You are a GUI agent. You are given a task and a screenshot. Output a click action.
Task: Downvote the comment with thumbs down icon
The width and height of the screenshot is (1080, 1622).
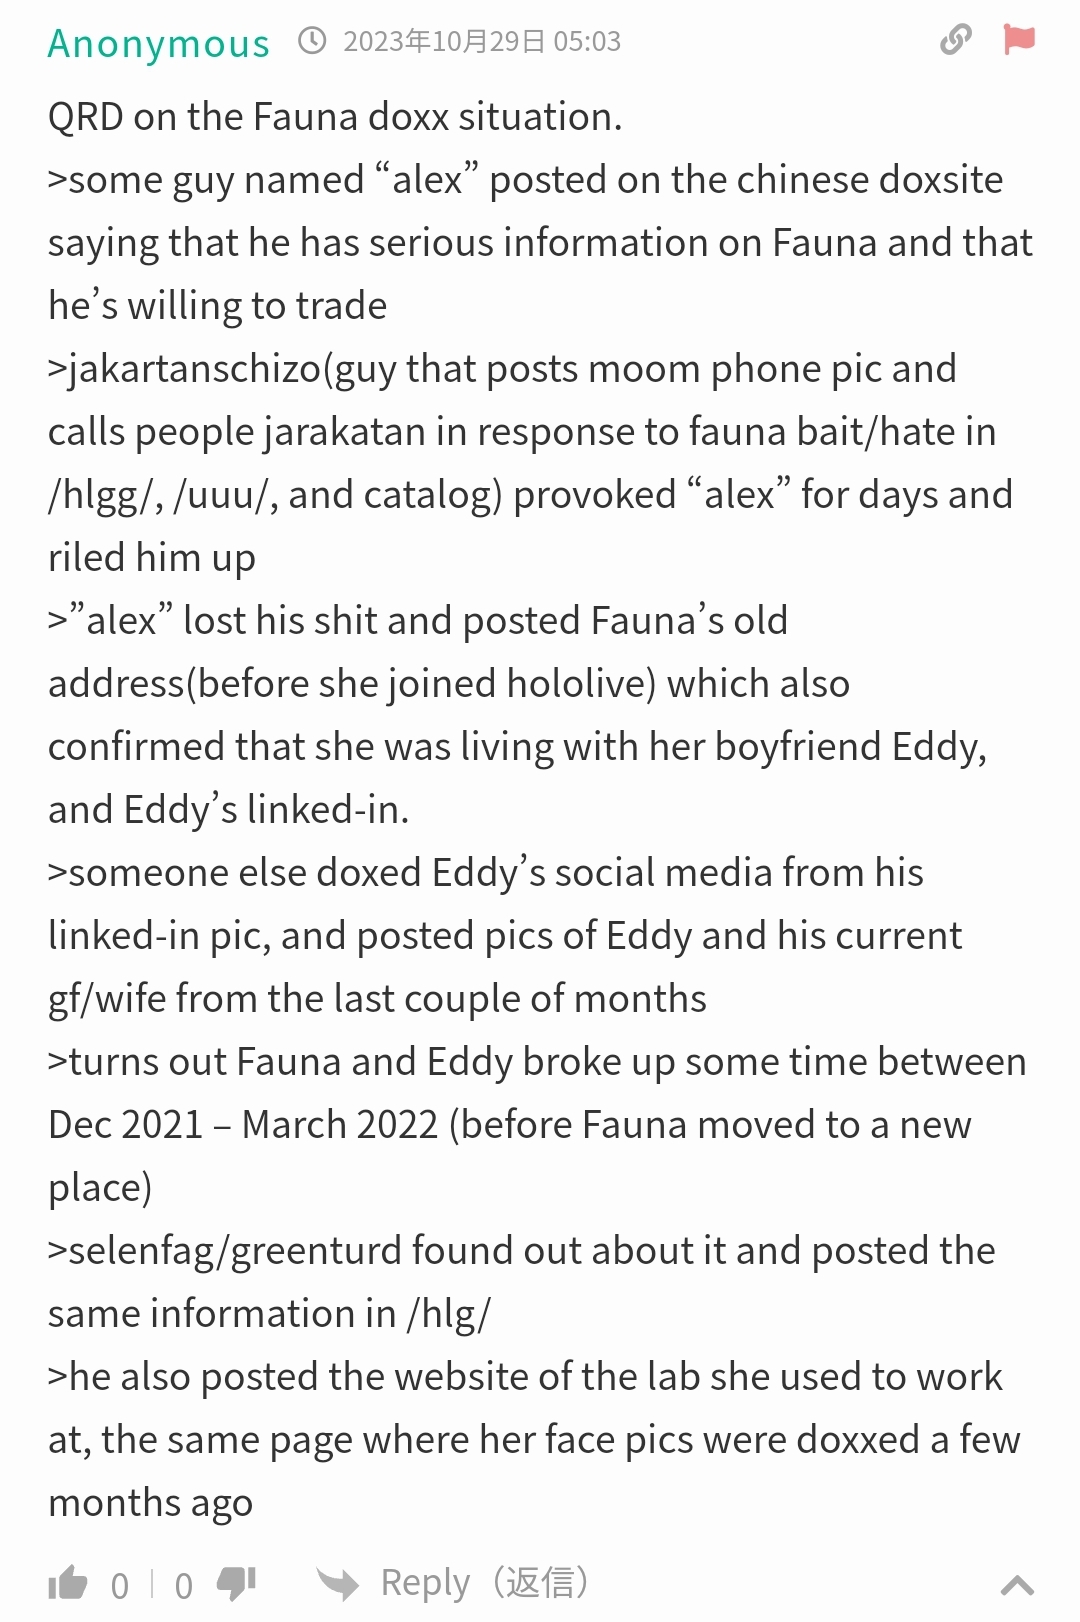tap(237, 1584)
